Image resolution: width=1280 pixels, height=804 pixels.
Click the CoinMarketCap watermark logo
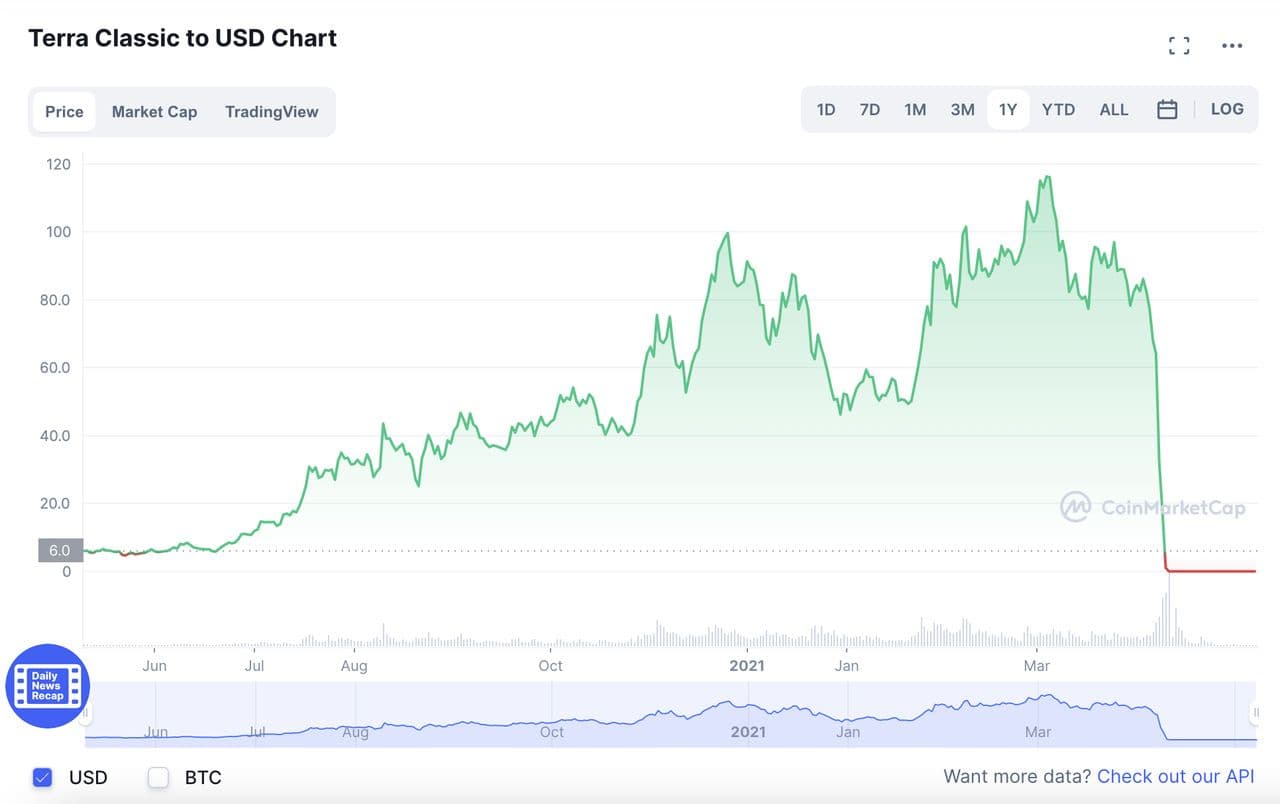click(1153, 507)
